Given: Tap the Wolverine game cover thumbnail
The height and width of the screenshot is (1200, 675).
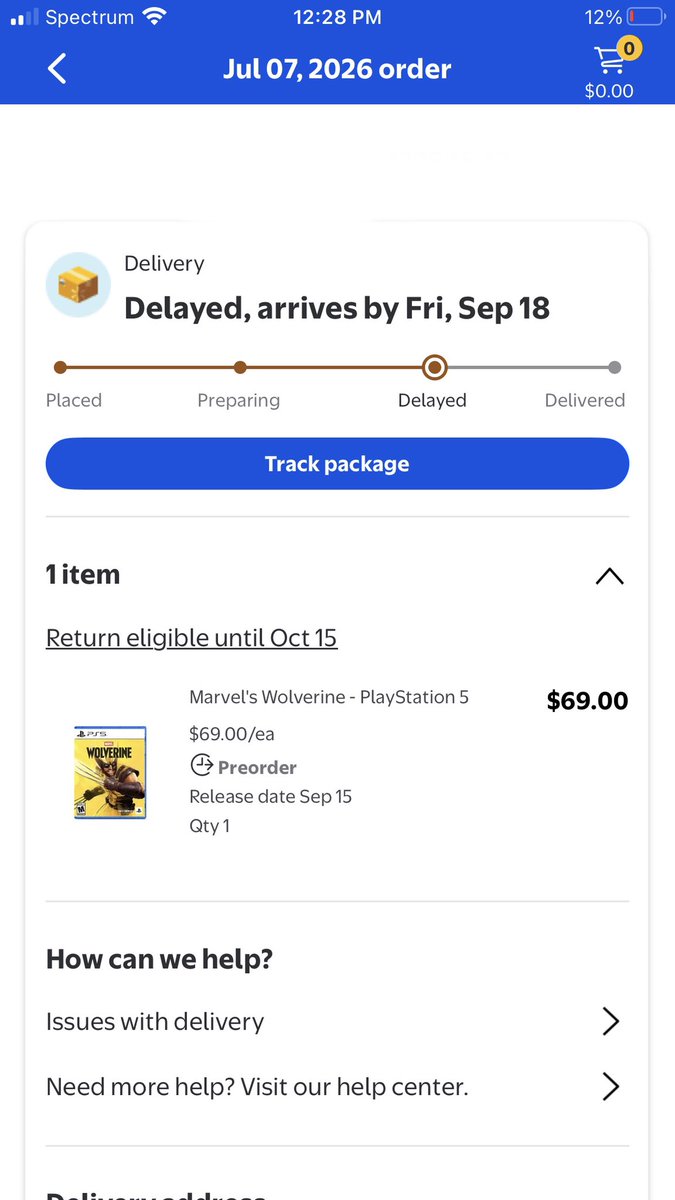Looking at the screenshot, I should coord(110,772).
